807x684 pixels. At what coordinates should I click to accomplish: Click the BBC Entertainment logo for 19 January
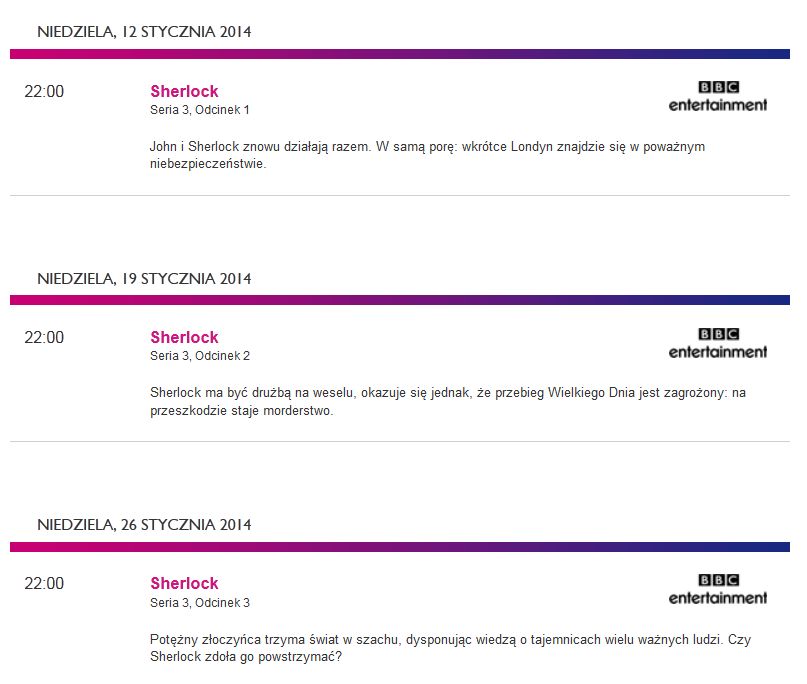[717, 342]
